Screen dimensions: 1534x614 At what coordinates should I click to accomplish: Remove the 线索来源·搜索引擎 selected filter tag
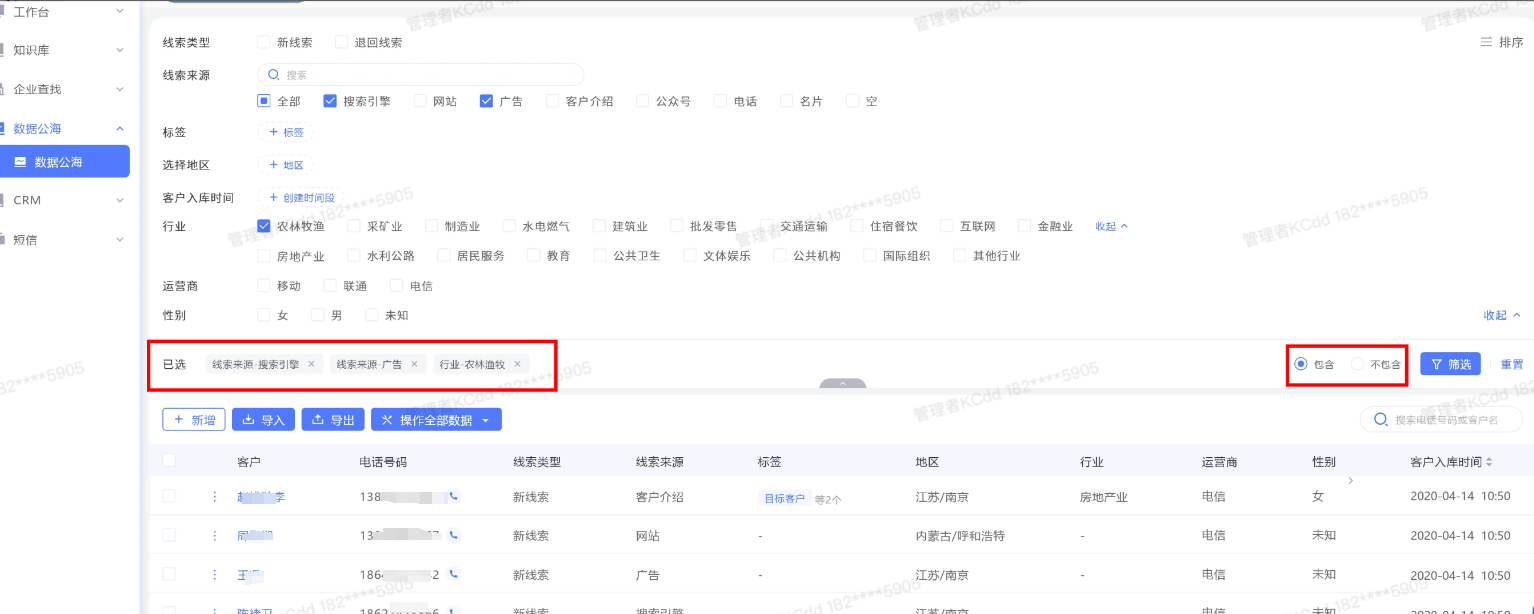click(311, 364)
